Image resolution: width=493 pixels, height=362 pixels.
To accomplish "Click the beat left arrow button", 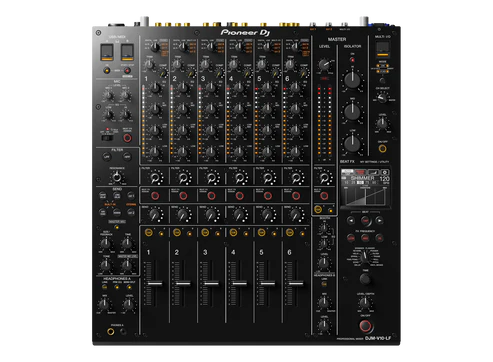I will tap(351, 220).
